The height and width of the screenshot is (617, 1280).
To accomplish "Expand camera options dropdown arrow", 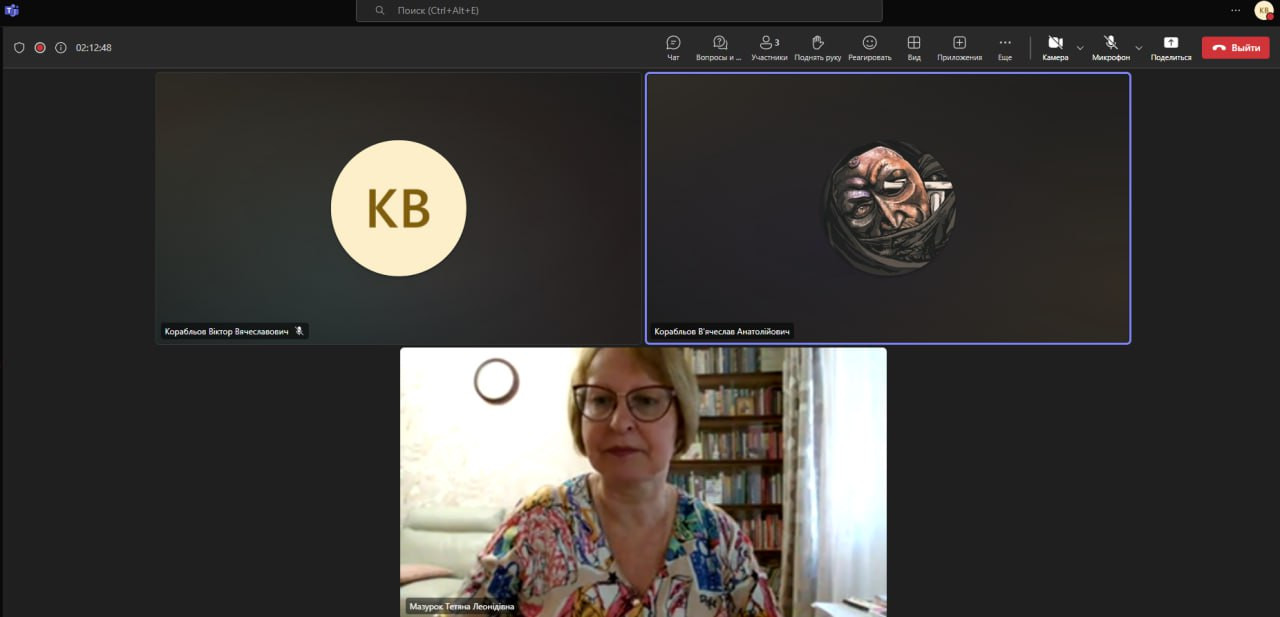I will 1080,47.
